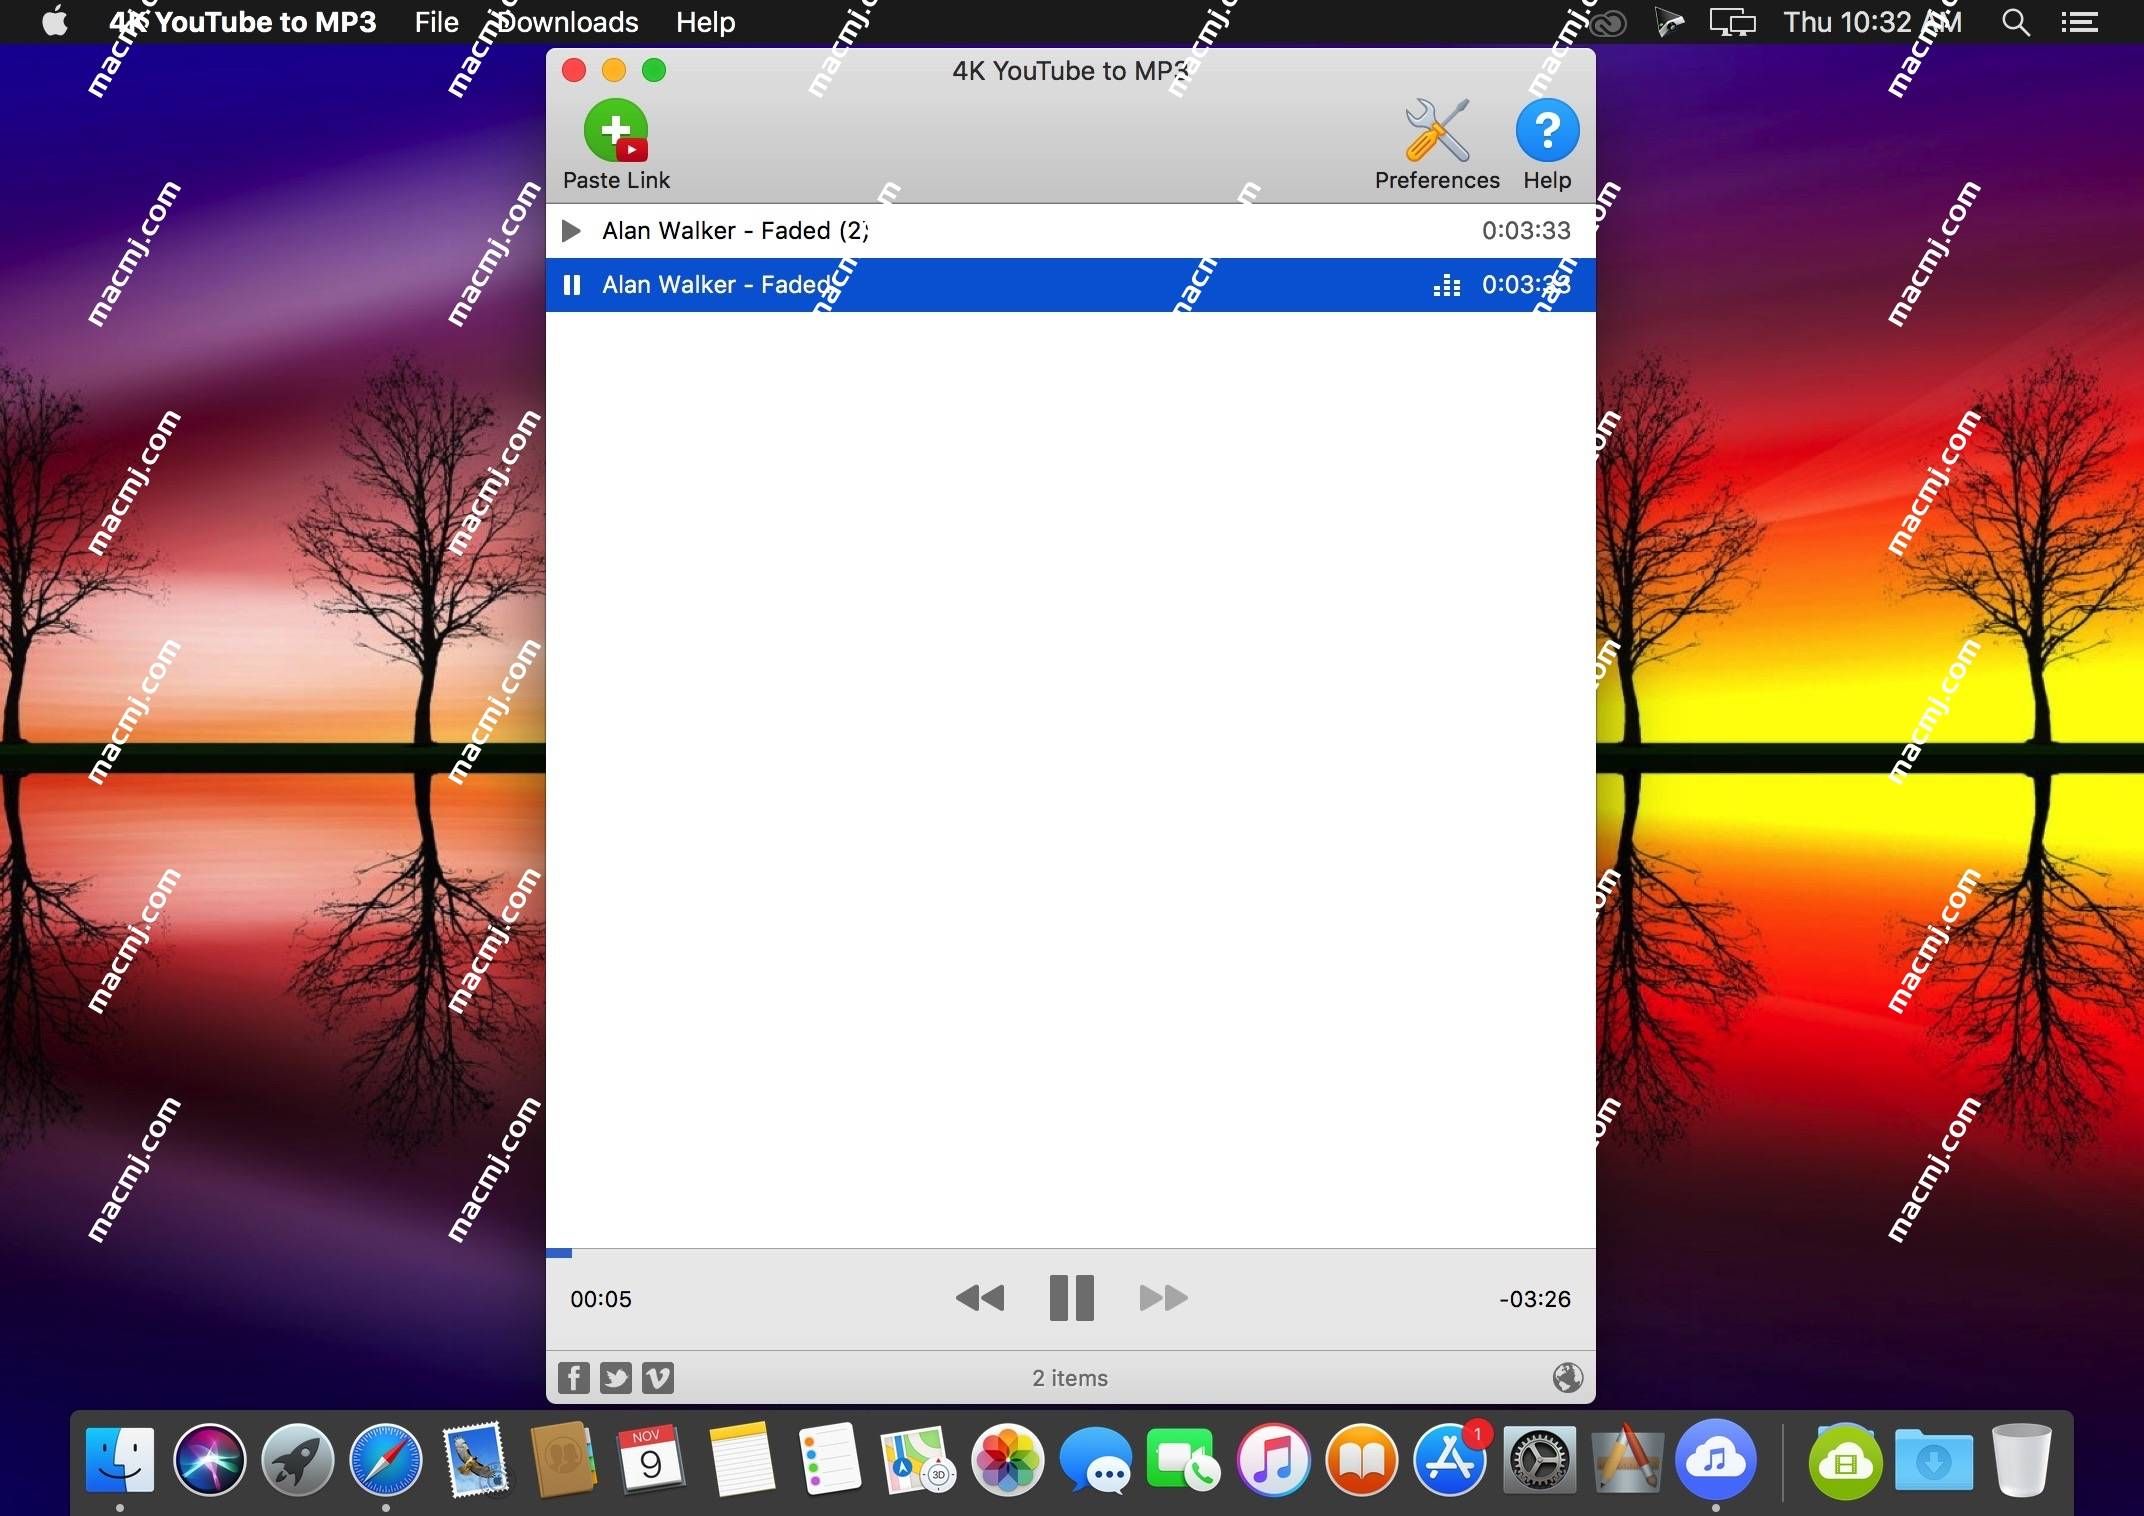Click the Paste Link button
This screenshot has width=2144, height=1516.
[616, 146]
